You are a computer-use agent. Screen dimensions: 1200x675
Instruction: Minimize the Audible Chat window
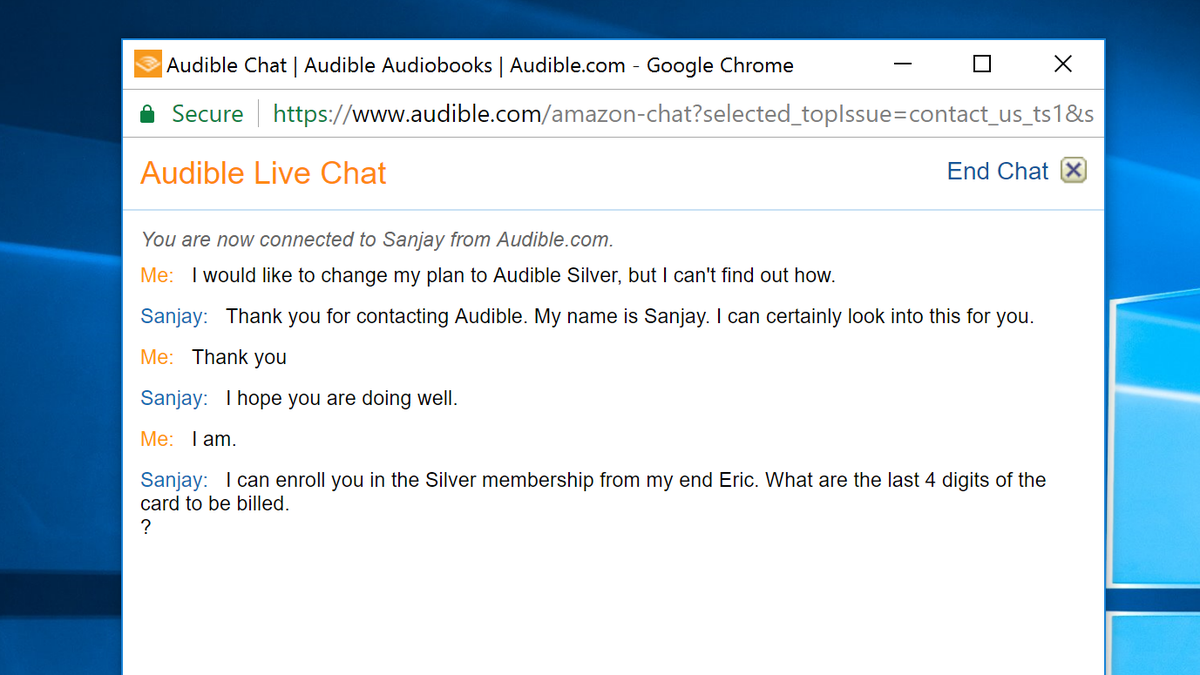(x=903, y=64)
